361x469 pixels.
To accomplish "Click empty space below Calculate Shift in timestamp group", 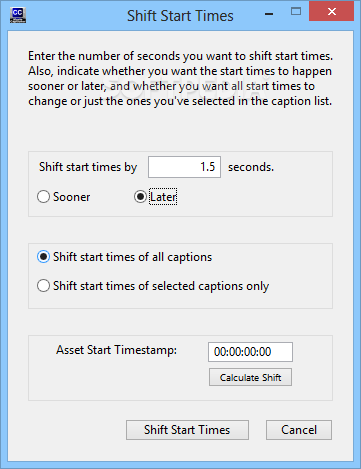I will pyautogui.click(x=250, y=393).
